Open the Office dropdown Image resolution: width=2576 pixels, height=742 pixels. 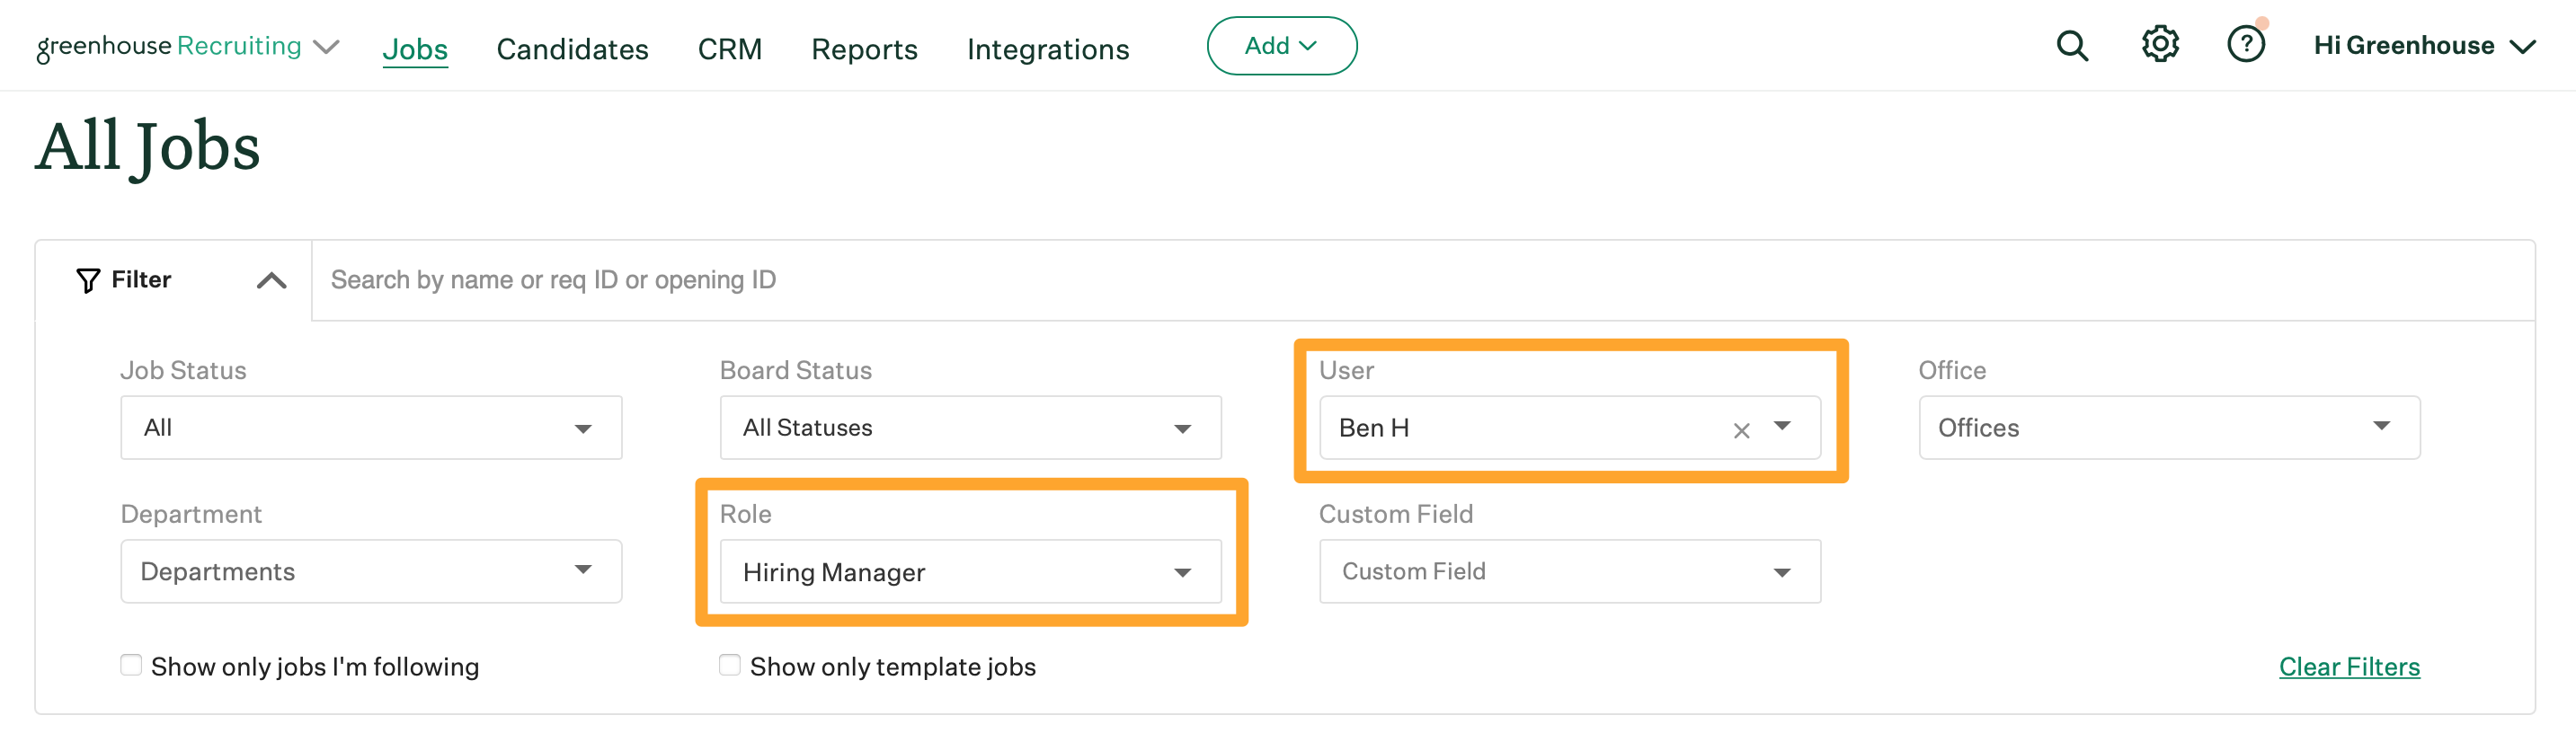point(2169,428)
